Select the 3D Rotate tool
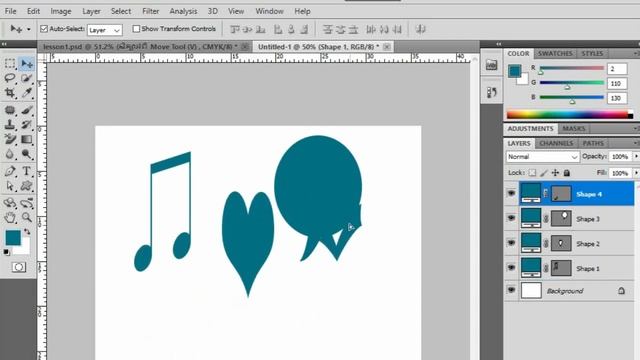 coord(10,203)
